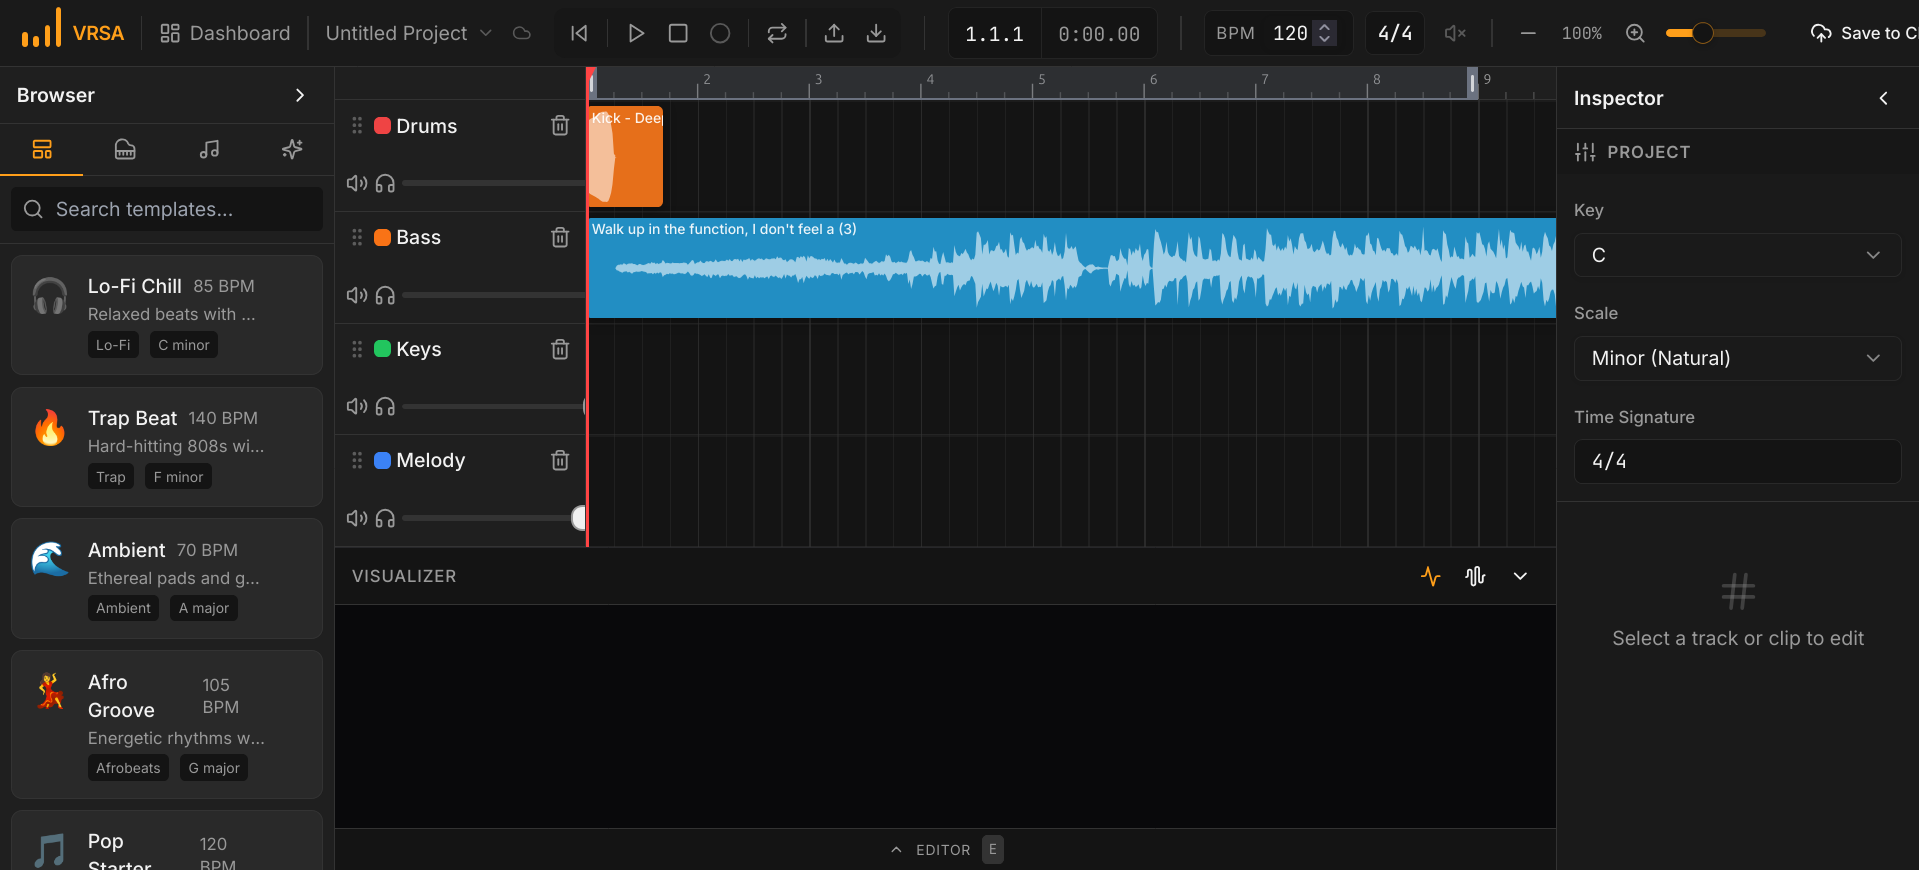Mute the Keys track
Image resolution: width=1920 pixels, height=870 pixels.
(x=357, y=406)
